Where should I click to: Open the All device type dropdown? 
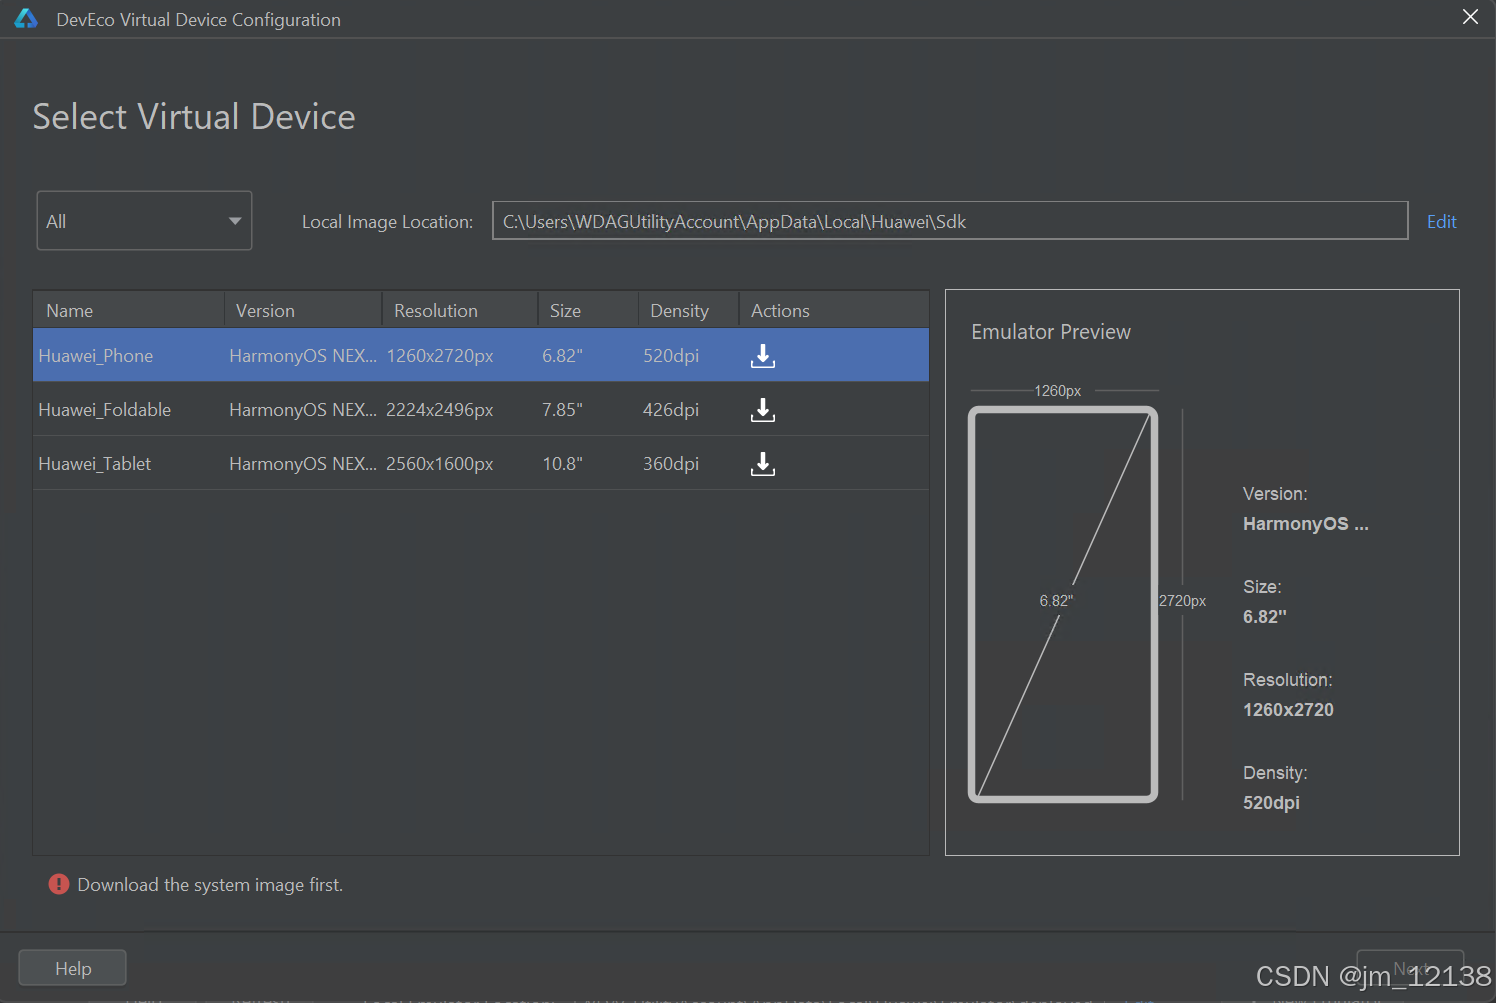click(144, 221)
